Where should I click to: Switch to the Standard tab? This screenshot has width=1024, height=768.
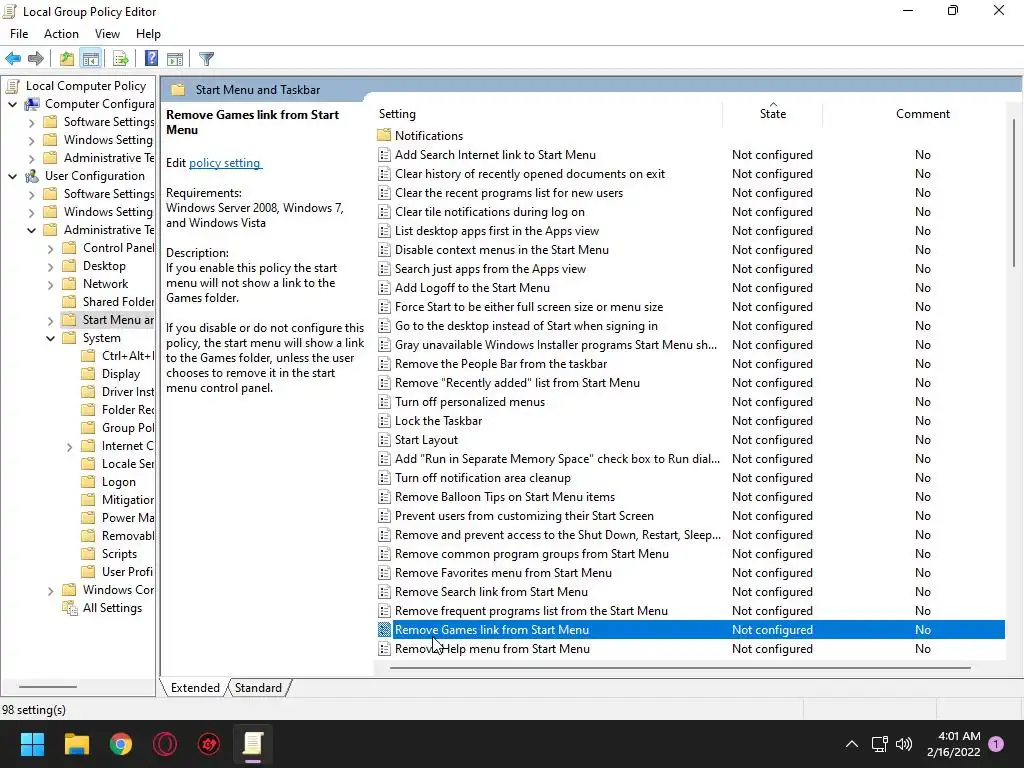pos(259,688)
